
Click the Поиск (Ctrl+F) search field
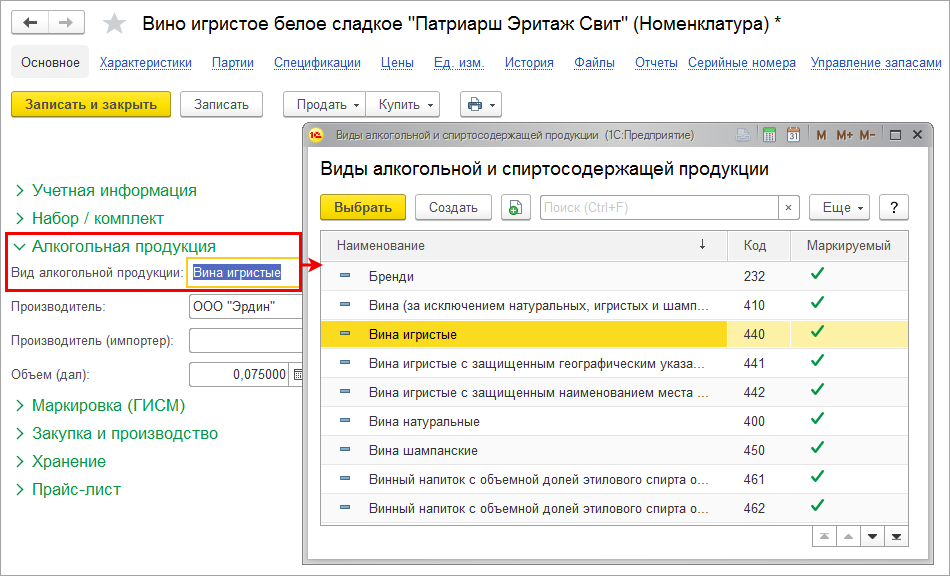pyautogui.click(x=659, y=208)
